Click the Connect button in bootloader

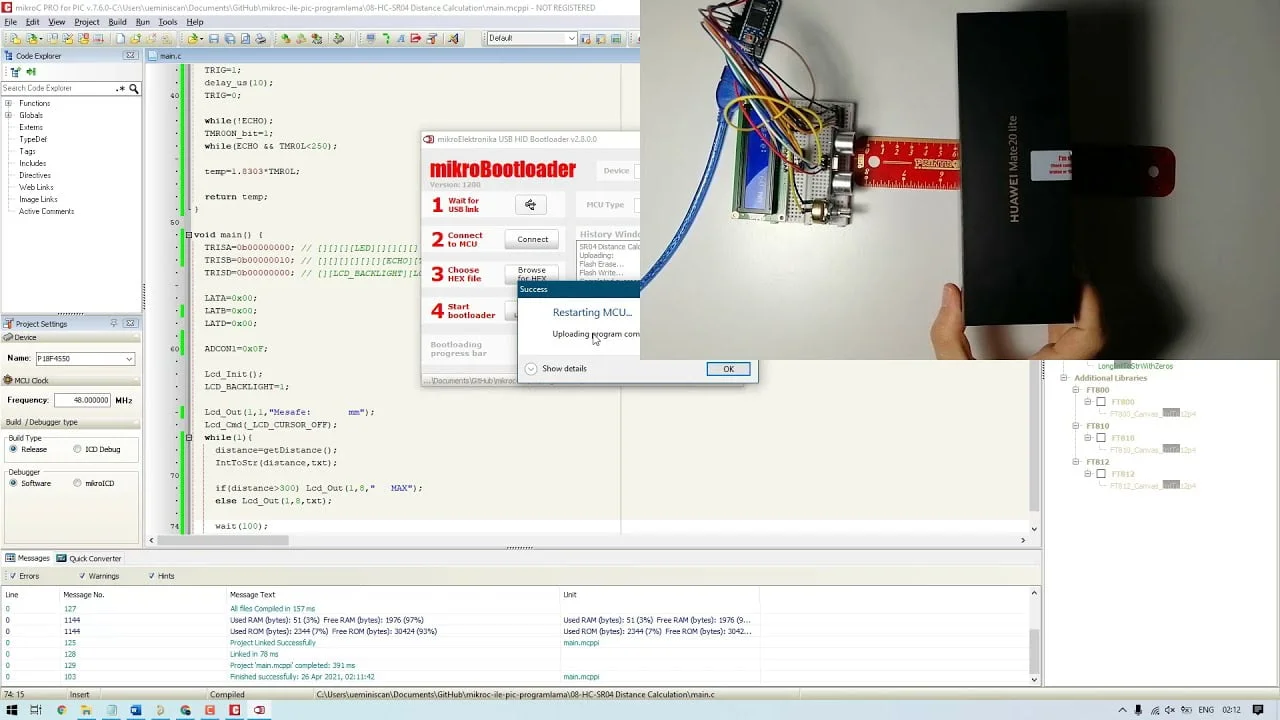click(532, 239)
